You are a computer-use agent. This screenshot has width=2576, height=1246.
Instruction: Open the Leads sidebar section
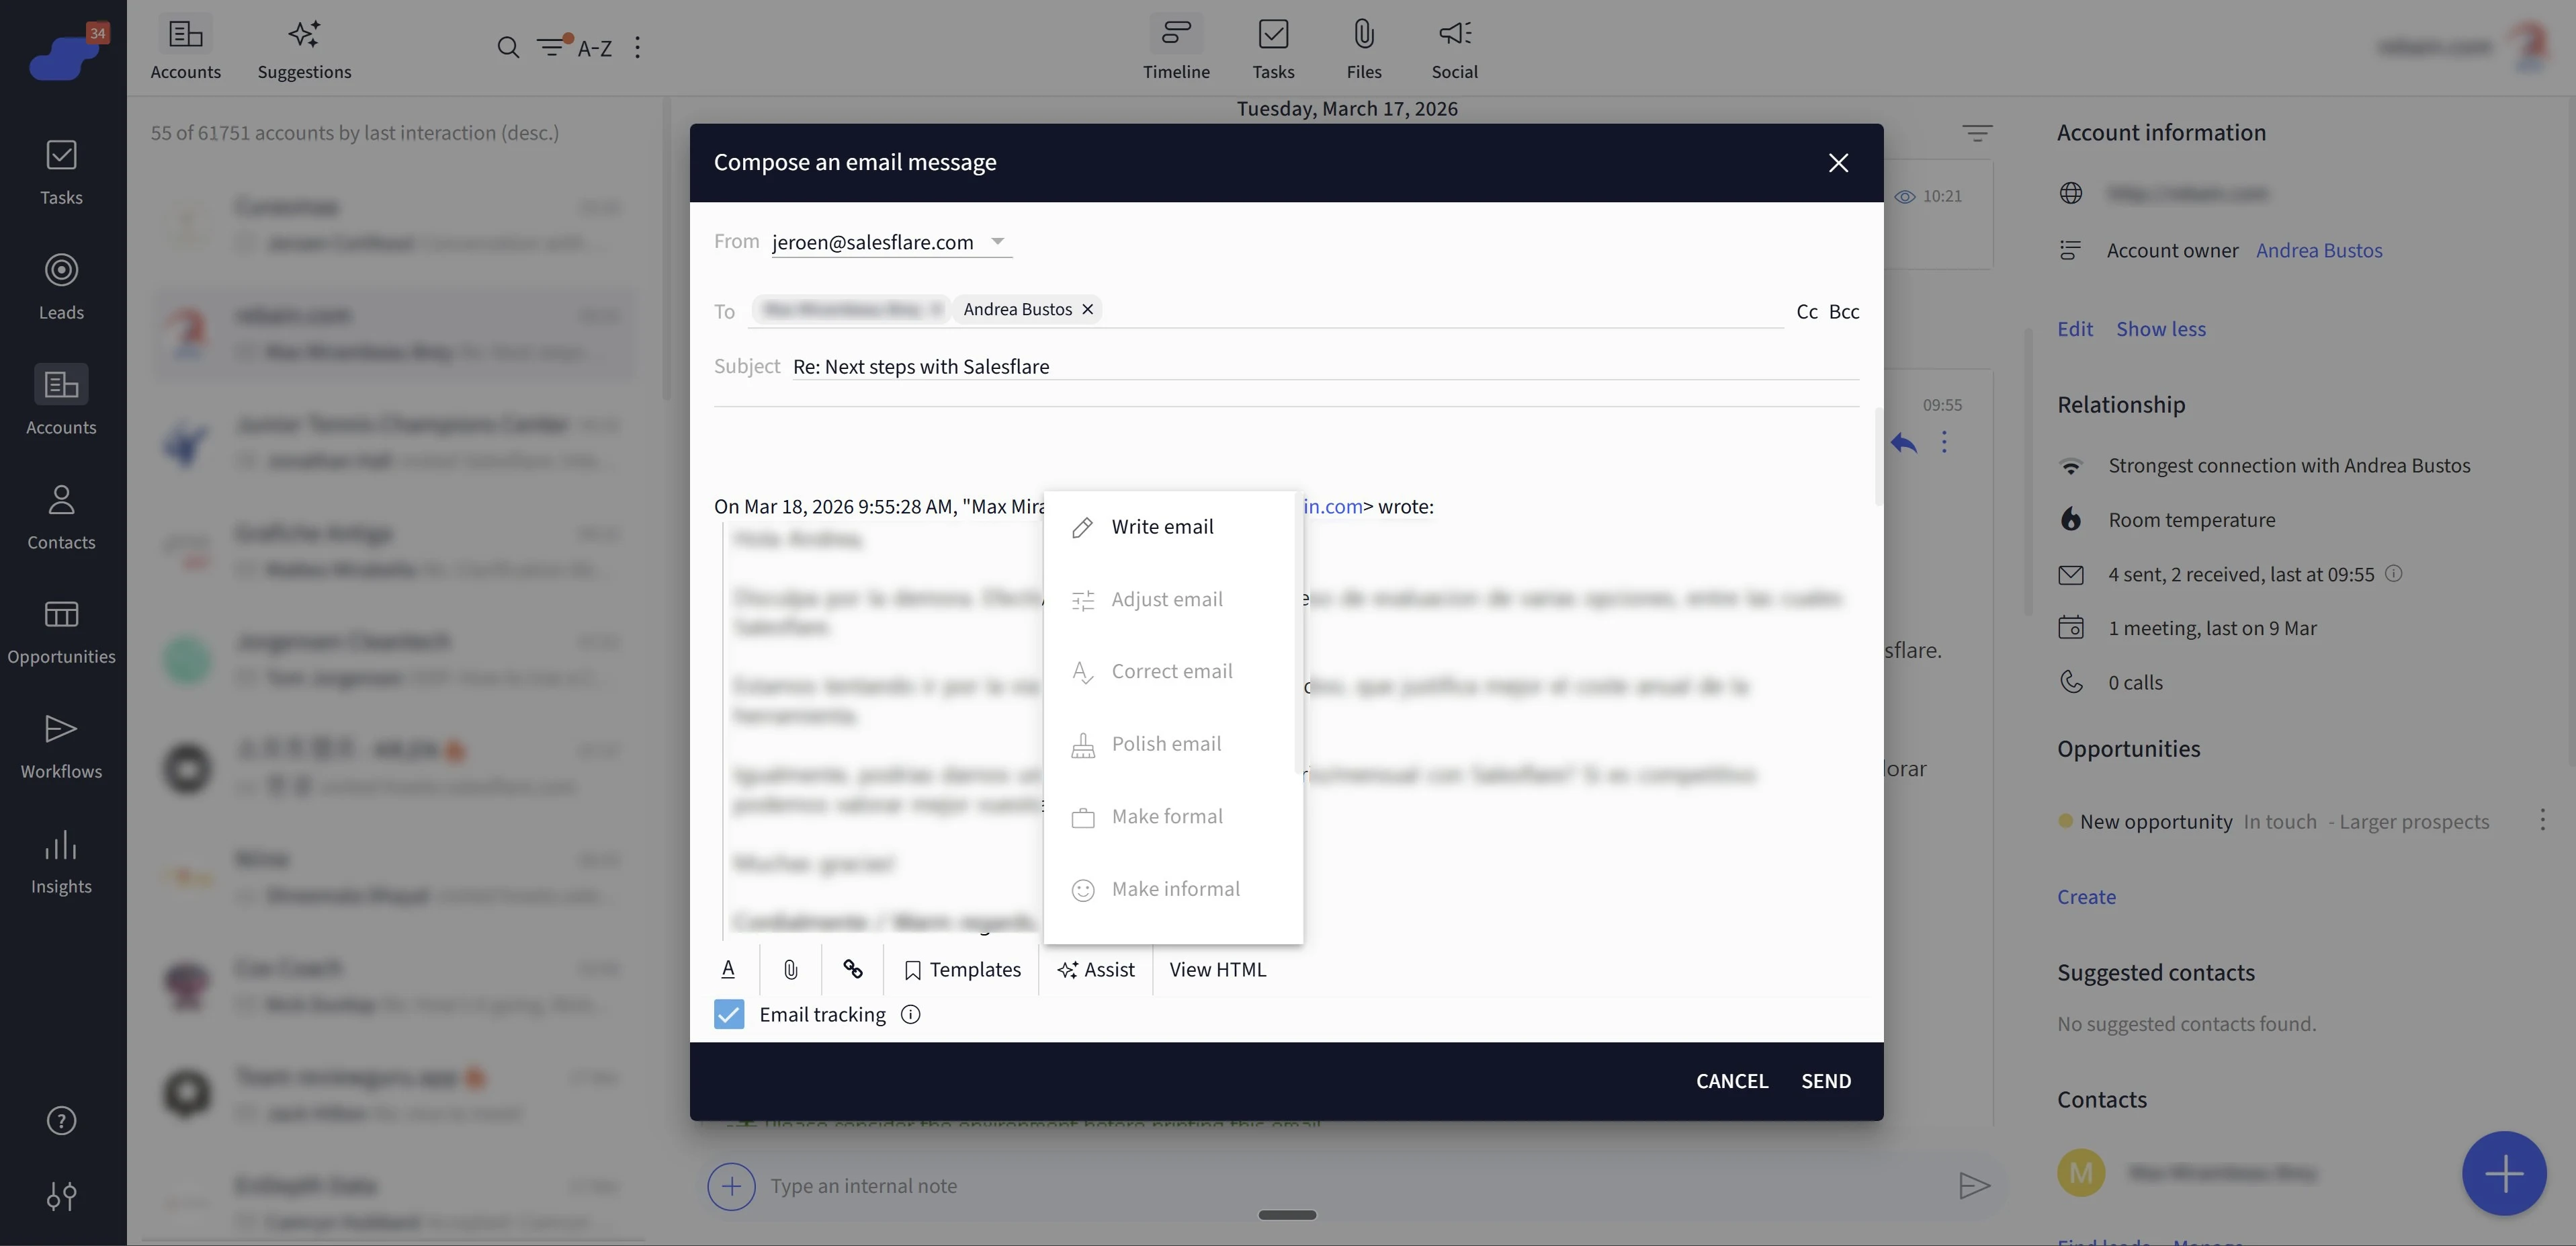[x=61, y=287]
